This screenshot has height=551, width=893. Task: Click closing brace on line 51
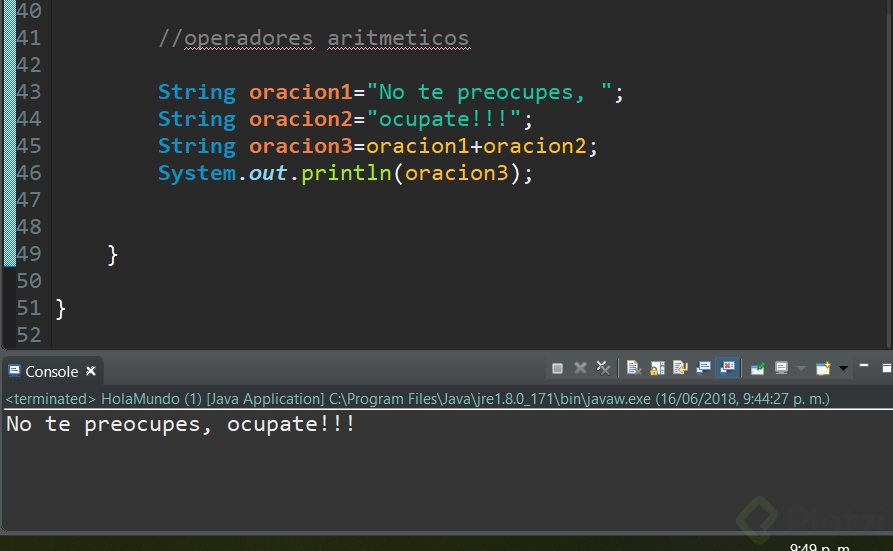[x=61, y=309]
